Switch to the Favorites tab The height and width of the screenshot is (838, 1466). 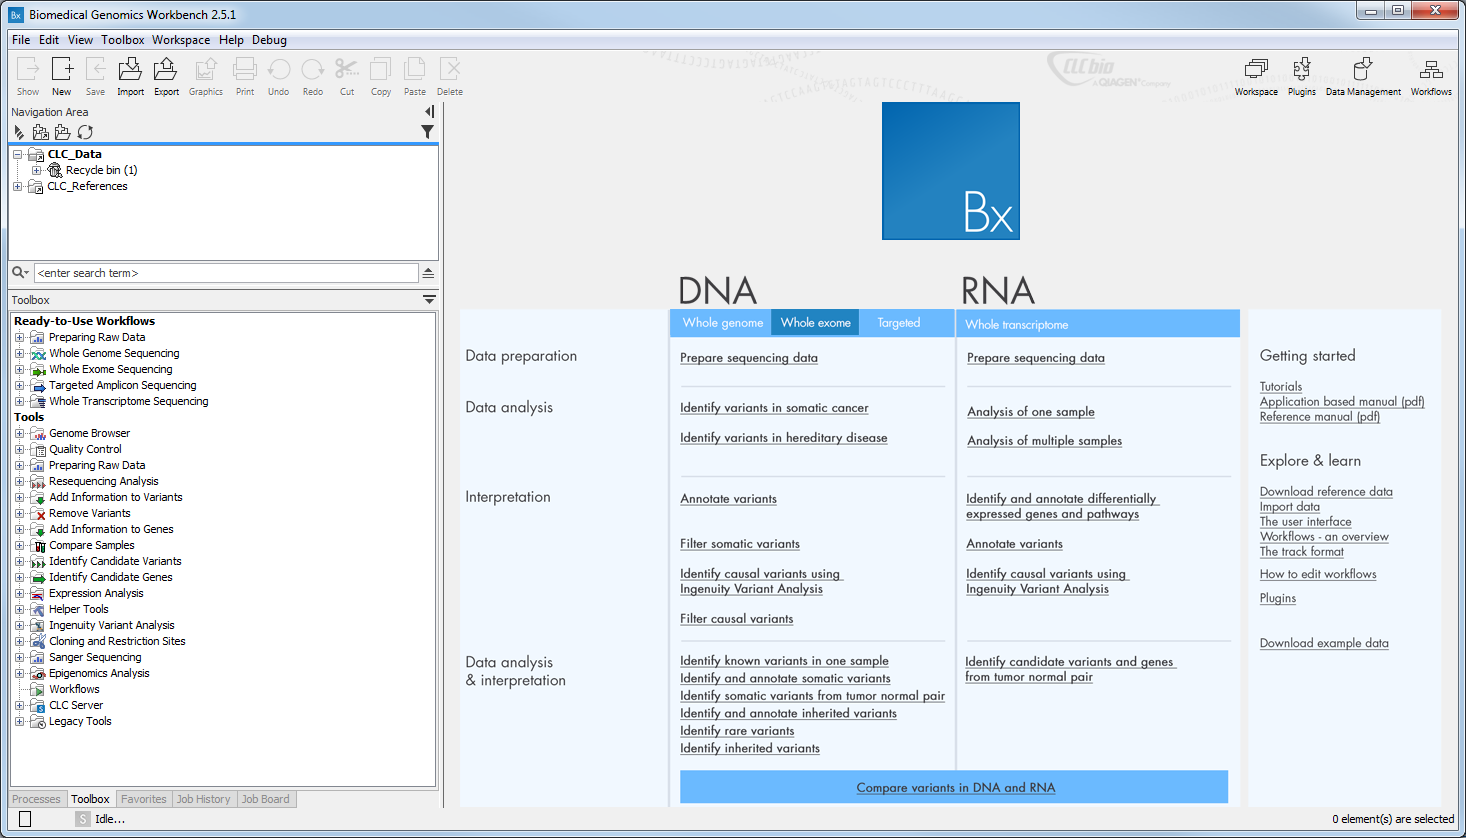coord(144,799)
